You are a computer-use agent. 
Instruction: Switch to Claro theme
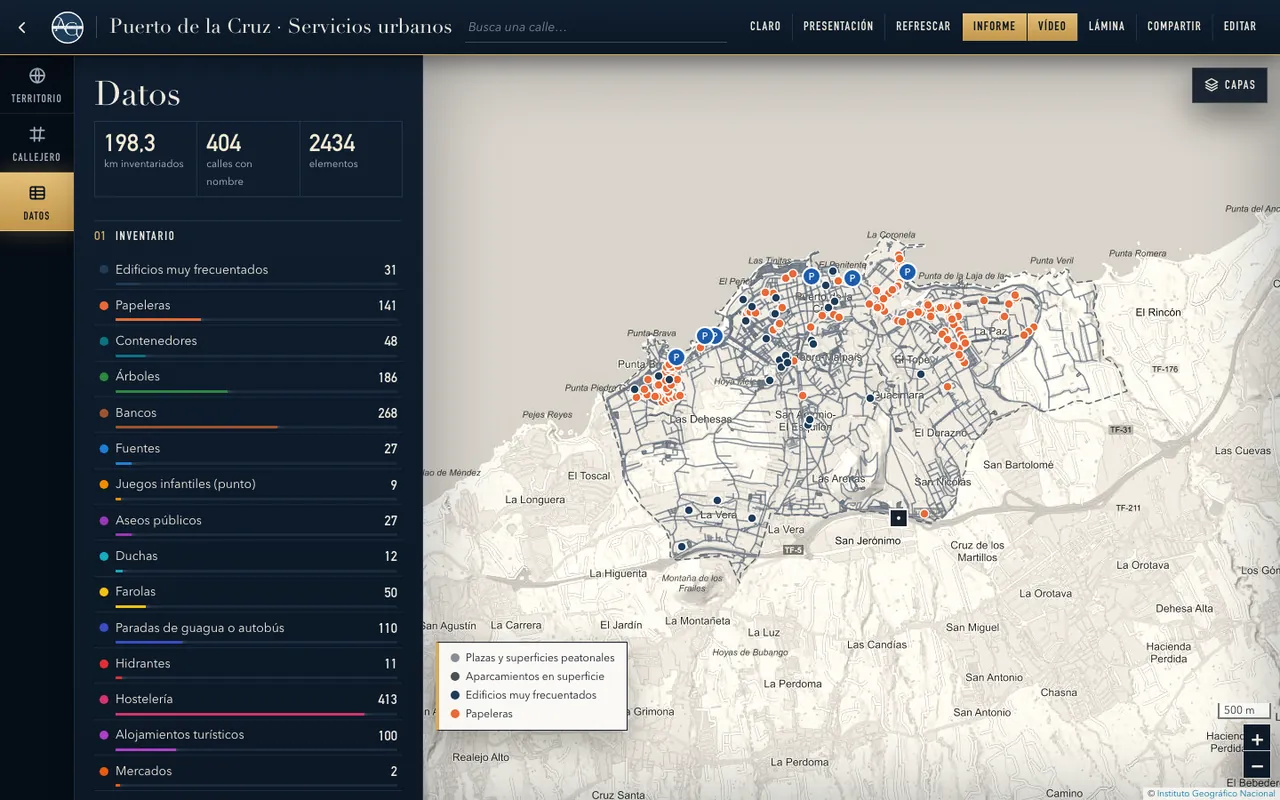[765, 27]
